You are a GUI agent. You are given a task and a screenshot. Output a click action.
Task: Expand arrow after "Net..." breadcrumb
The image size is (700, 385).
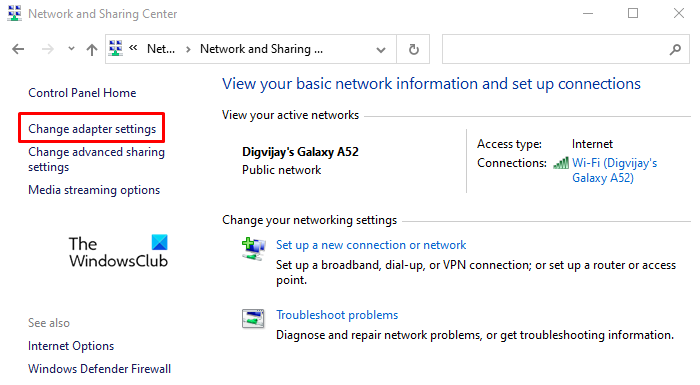[x=188, y=49]
